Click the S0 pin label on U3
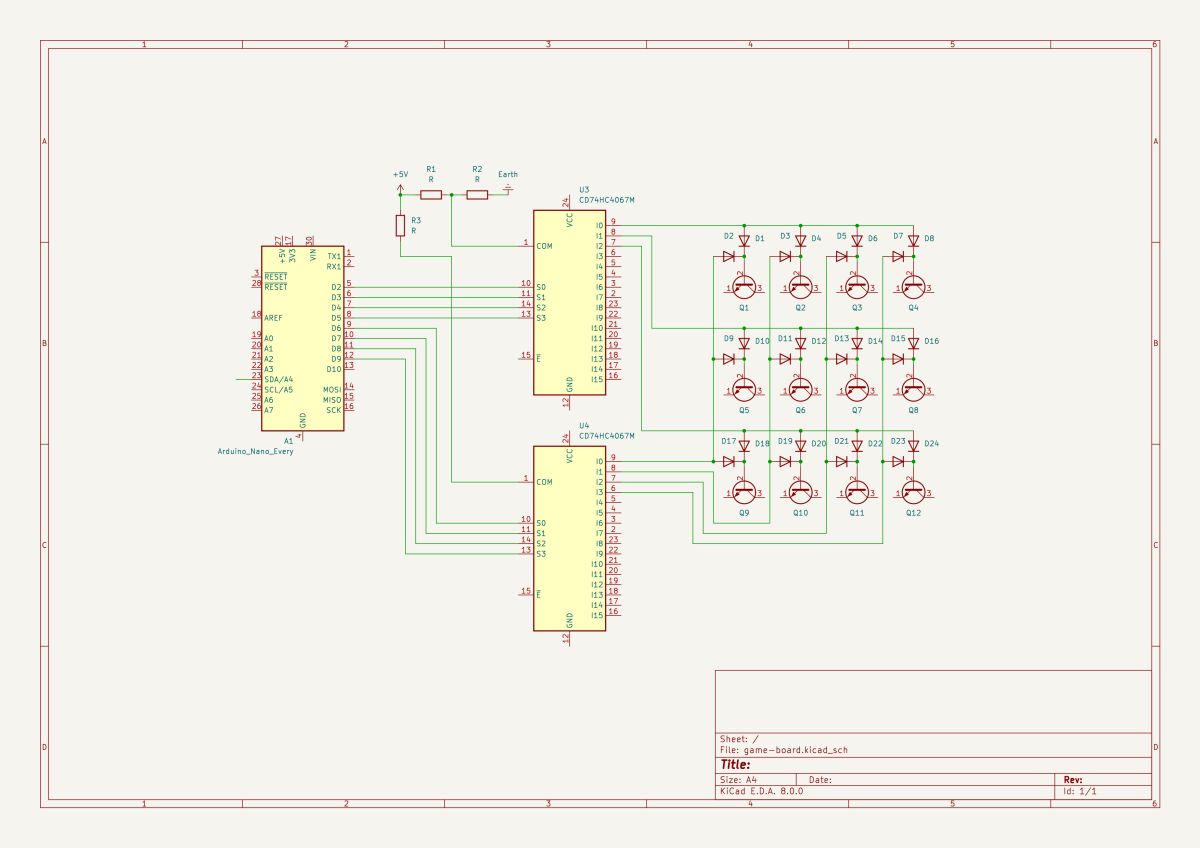The height and width of the screenshot is (848, 1200). coord(541,287)
